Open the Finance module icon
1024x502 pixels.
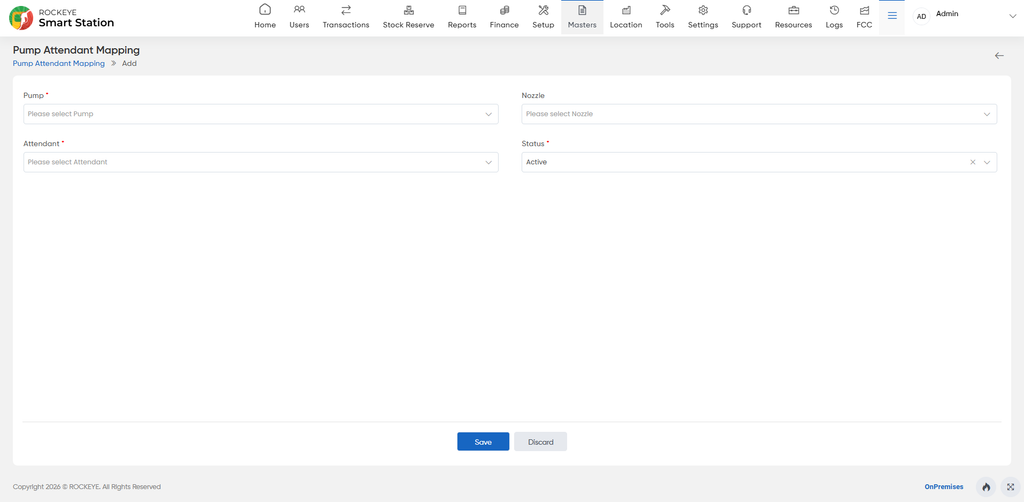click(x=504, y=10)
